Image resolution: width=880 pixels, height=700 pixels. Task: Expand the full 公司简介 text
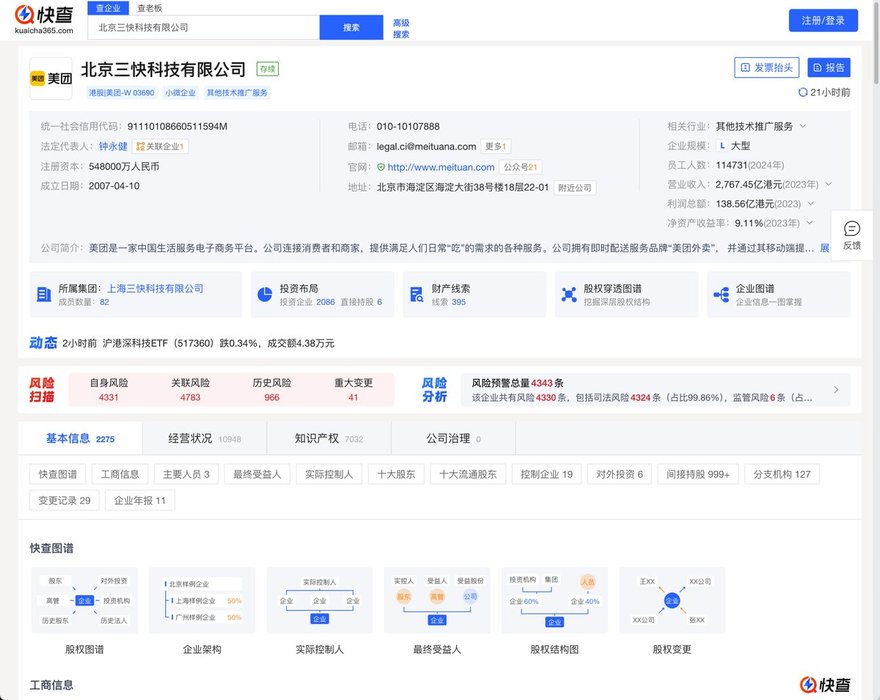(x=824, y=248)
